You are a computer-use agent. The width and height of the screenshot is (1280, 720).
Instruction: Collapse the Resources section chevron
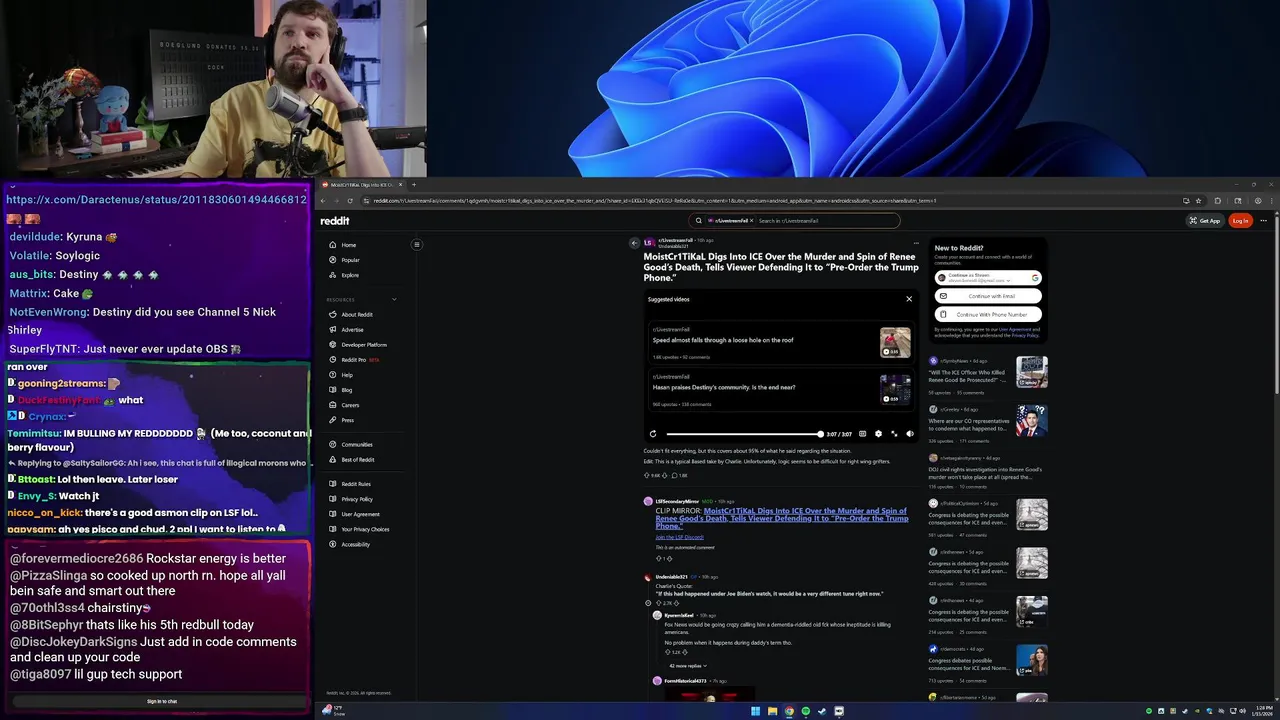point(394,300)
